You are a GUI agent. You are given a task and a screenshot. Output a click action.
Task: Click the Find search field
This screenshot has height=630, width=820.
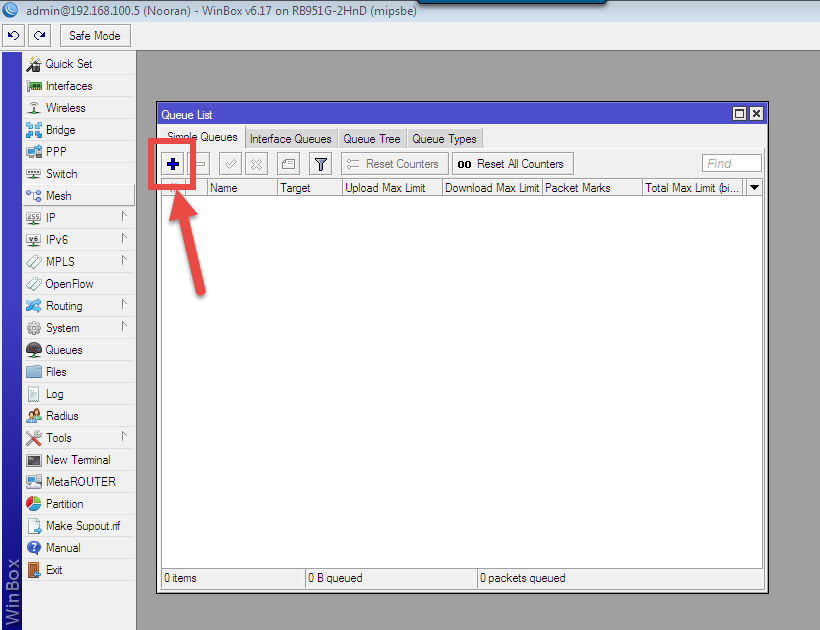pyautogui.click(x=732, y=164)
